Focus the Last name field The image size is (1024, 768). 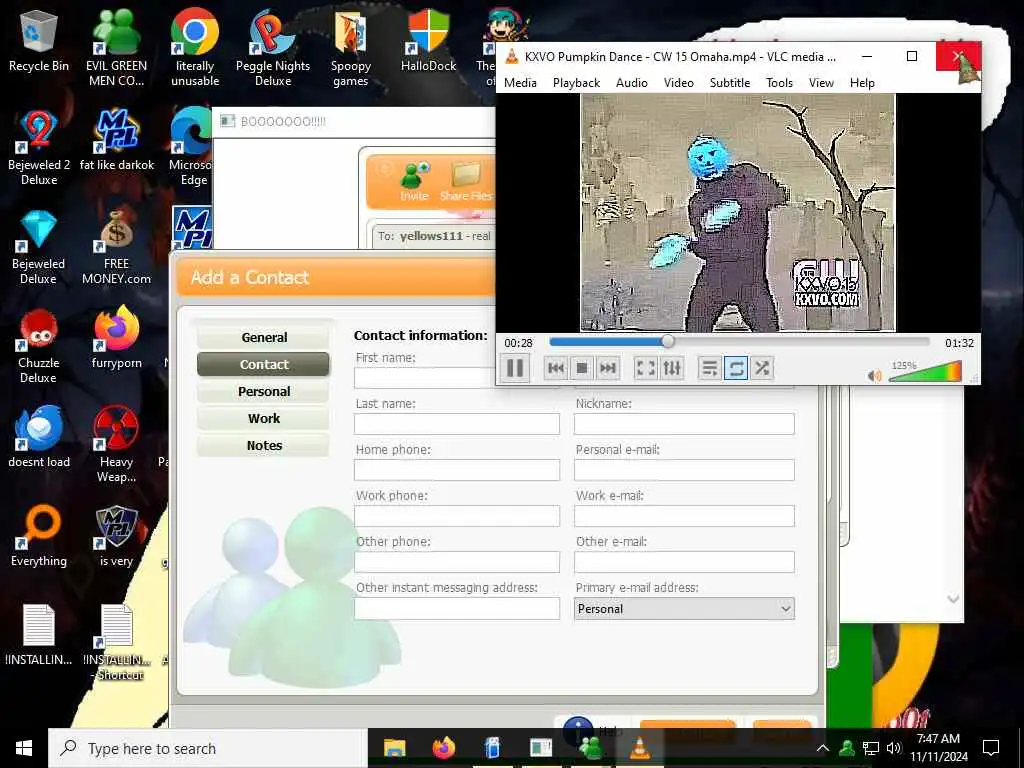click(x=456, y=424)
